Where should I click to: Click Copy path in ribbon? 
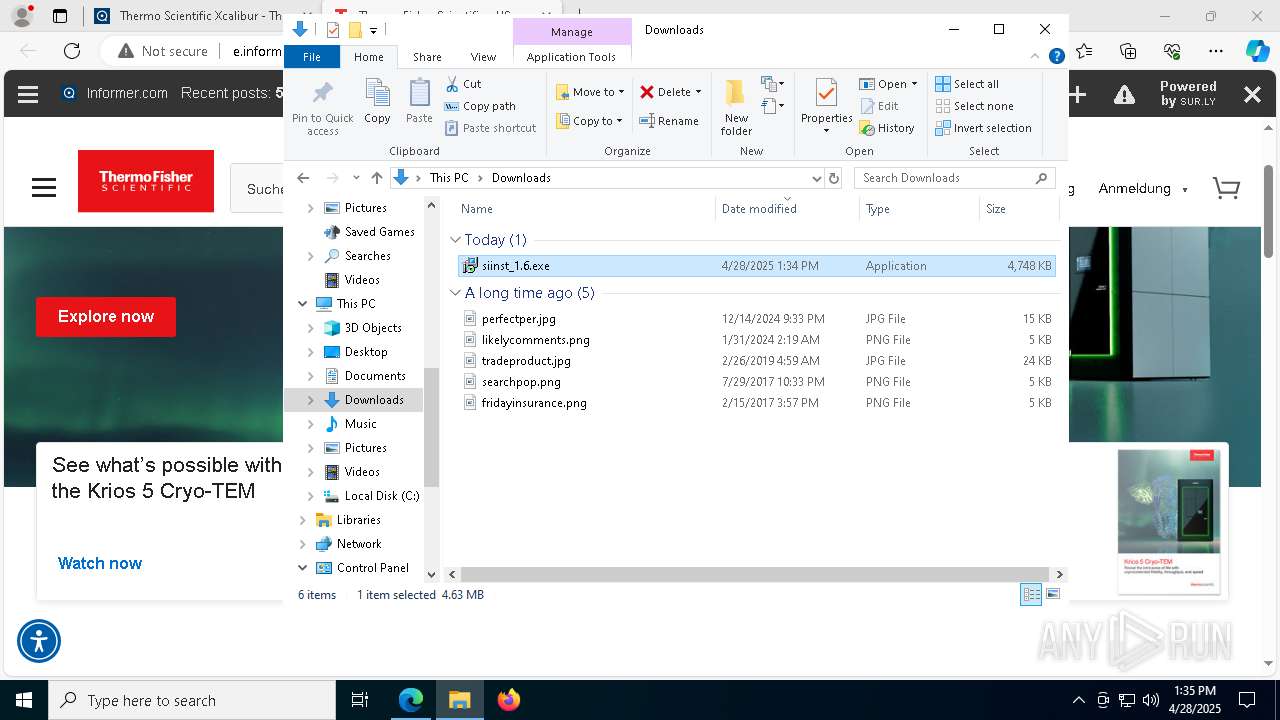tap(480, 106)
